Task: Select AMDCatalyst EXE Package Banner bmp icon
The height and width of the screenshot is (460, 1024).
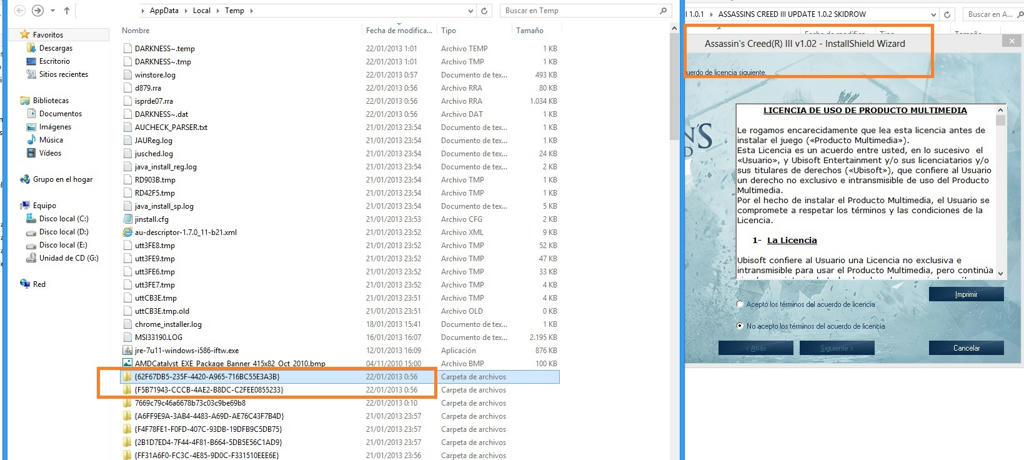Action: (127, 363)
